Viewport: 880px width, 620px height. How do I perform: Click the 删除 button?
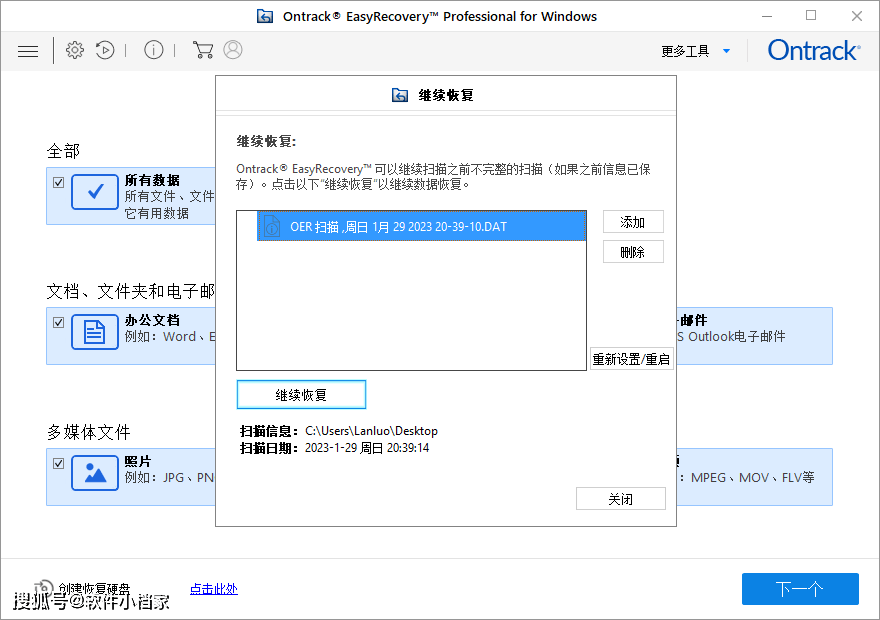click(x=633, y=252)
